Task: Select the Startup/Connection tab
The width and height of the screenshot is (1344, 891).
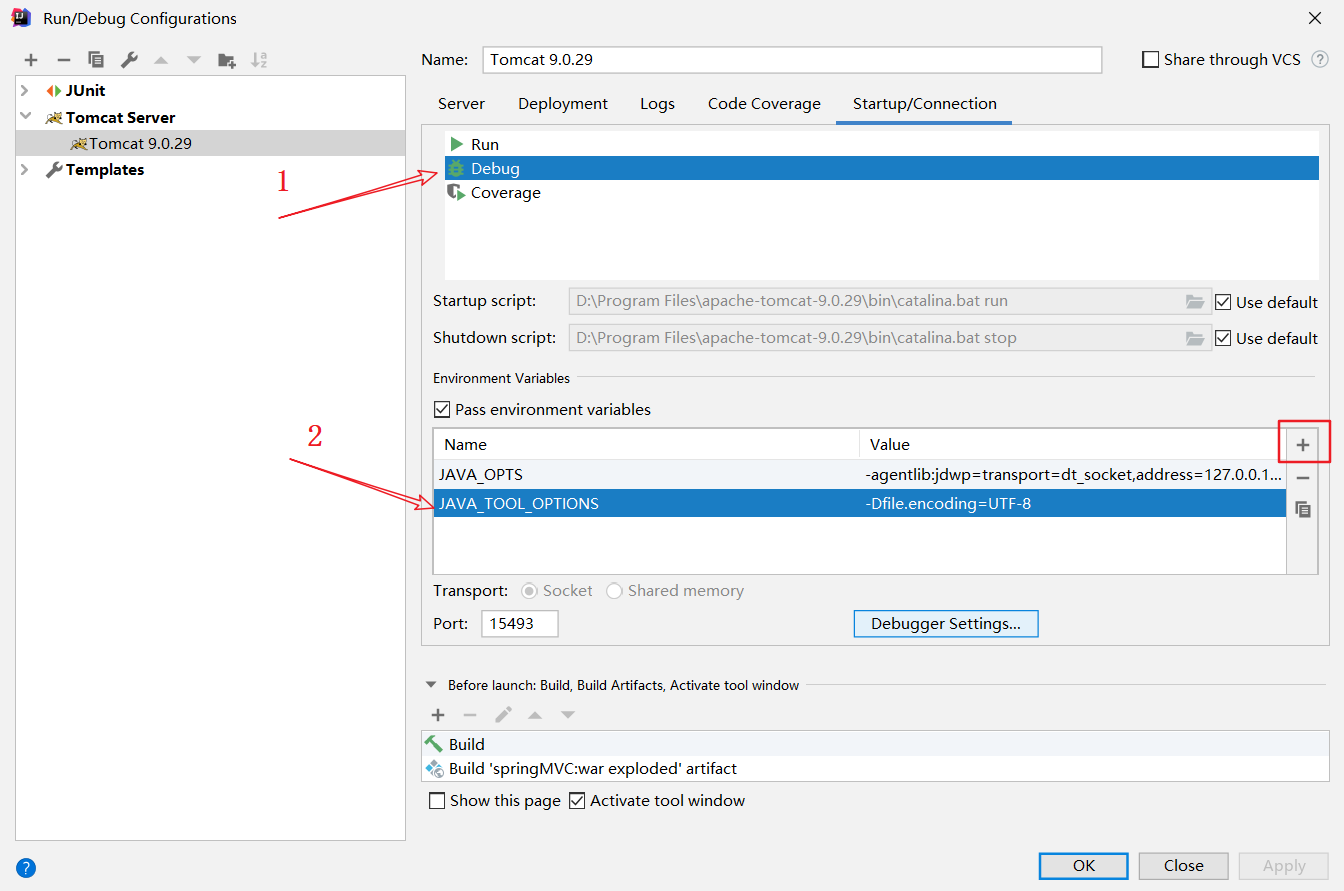Action: coord(924,104)
